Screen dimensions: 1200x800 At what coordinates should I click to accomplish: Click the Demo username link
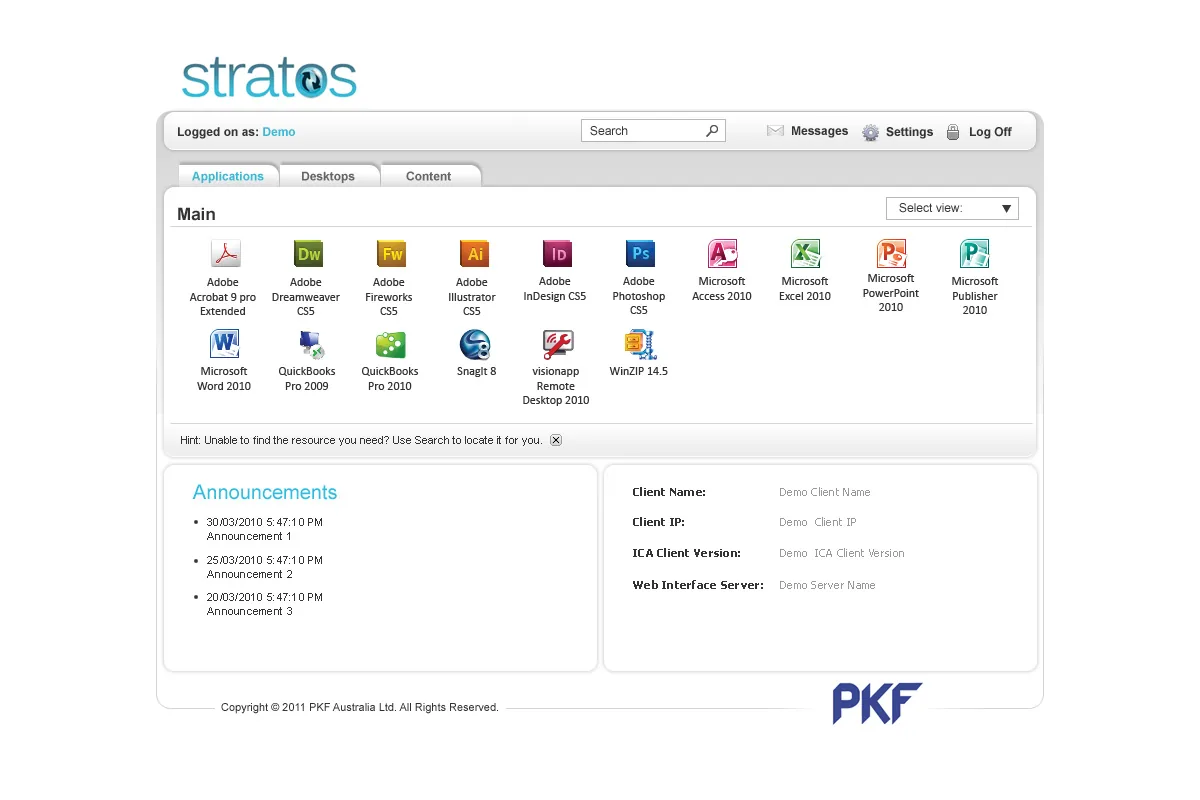(x=279, y=132)
